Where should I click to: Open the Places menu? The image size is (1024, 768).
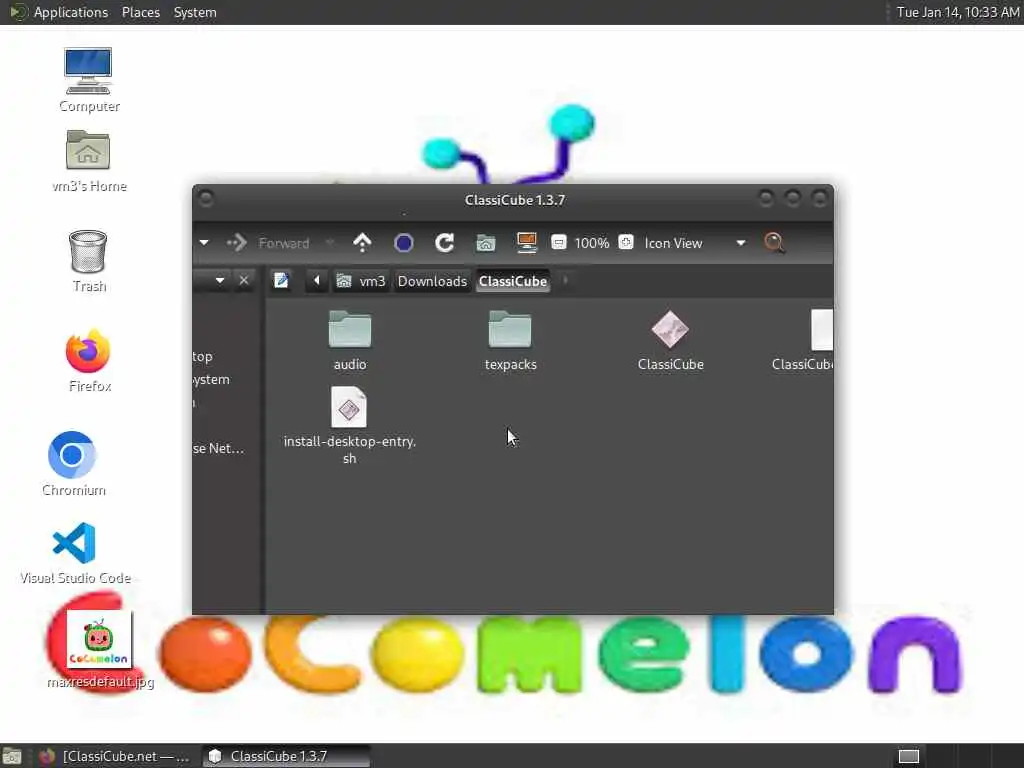coord(140,12)
